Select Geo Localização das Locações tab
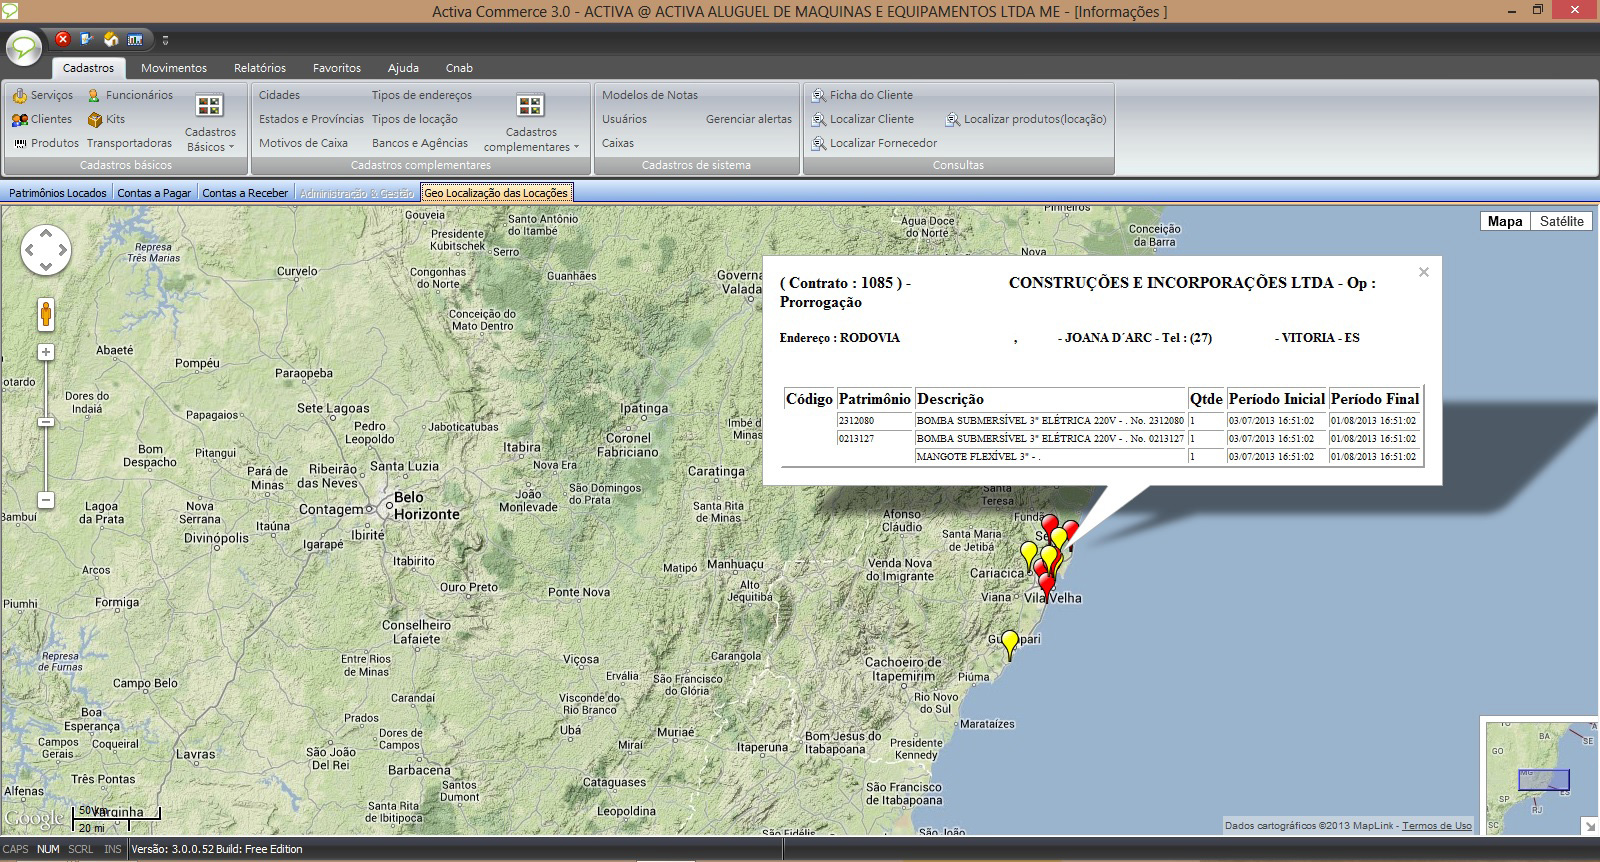1600x862 pixels. [496, 193]
